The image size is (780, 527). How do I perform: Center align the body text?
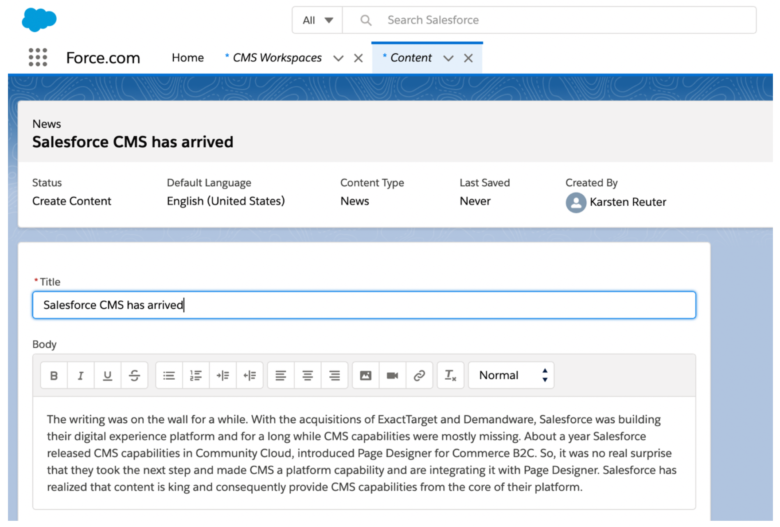(x=307, y=375)
